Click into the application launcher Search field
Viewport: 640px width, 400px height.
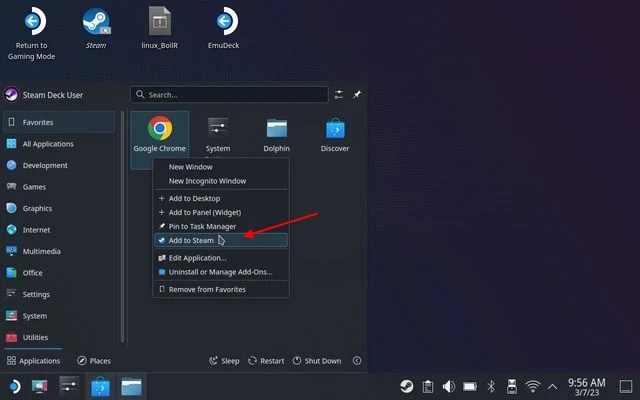pyautogui.click(x=229, y=95)
